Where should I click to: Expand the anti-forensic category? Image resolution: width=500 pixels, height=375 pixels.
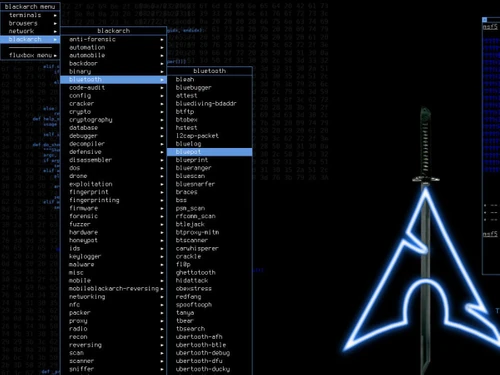pyautogui.click(x=113, y=39)
